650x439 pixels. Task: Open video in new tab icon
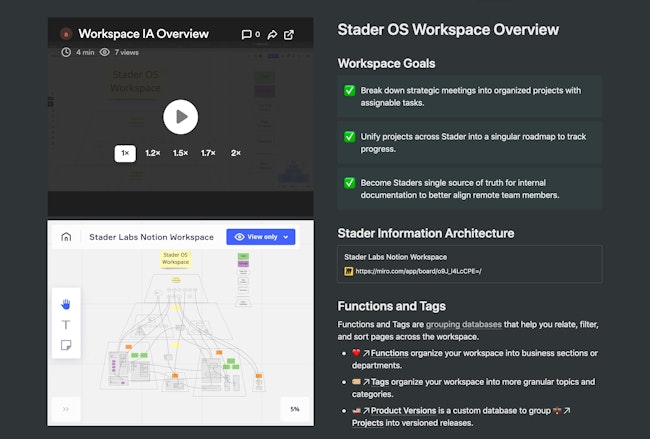pos(289,34)
